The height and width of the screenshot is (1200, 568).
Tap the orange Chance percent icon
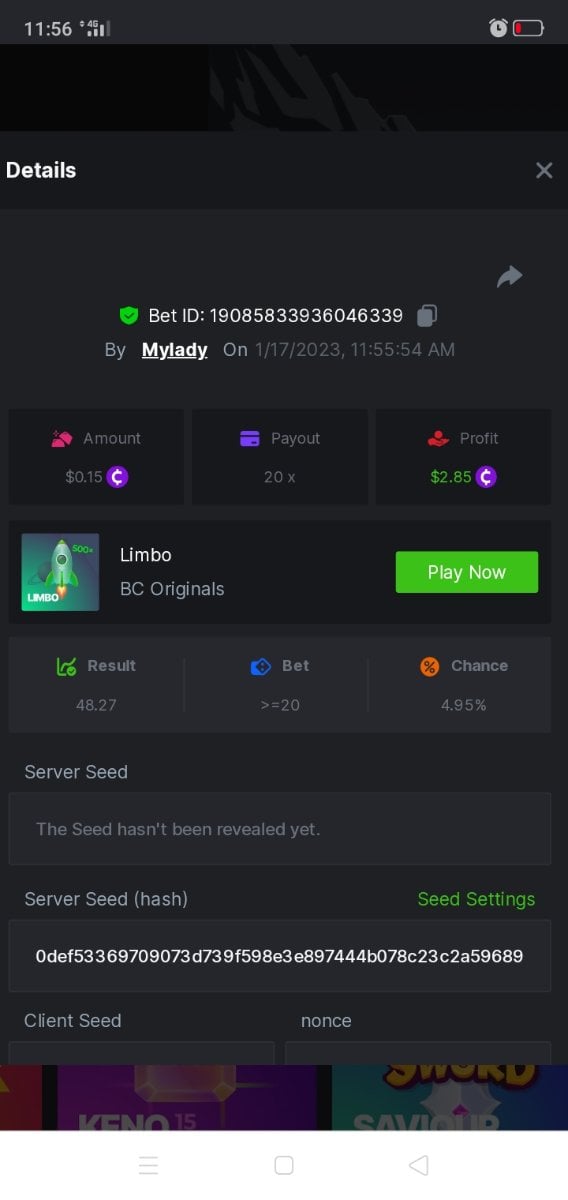pos(429,666)
